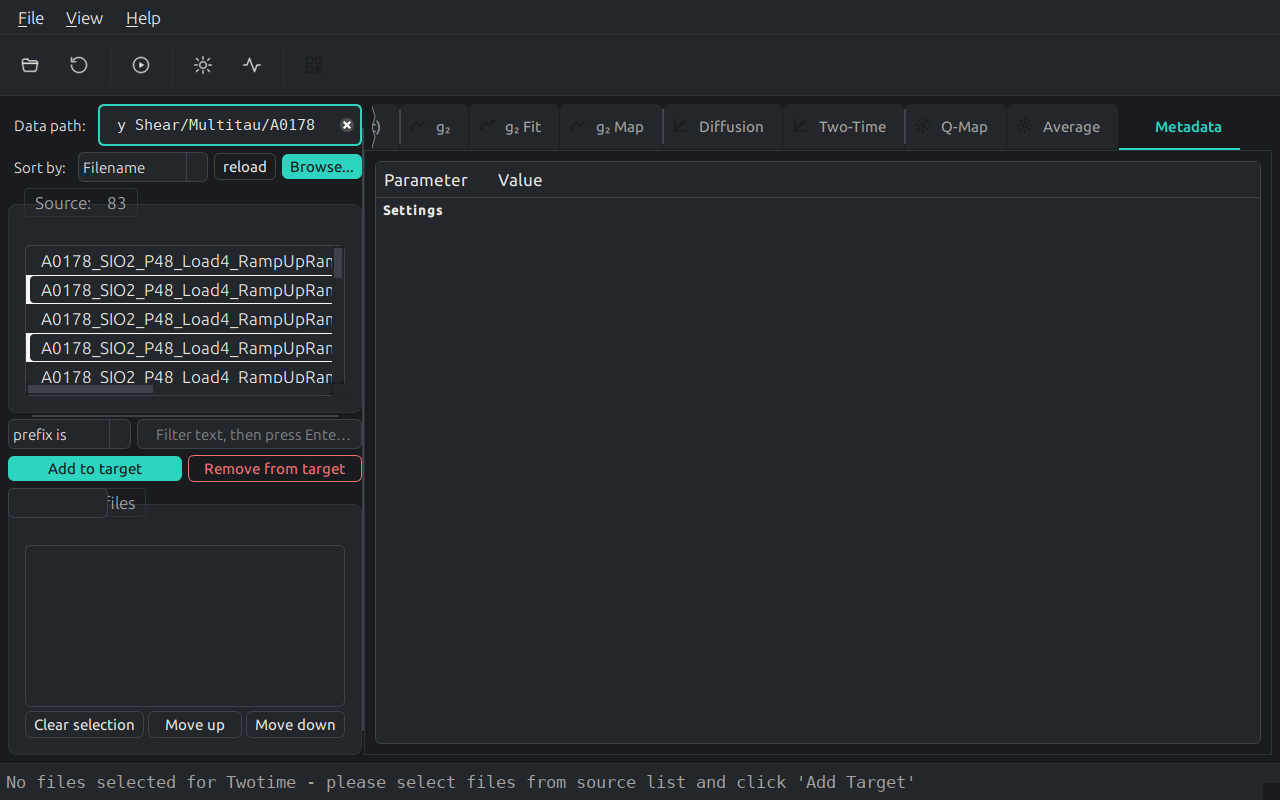Viewport: 1280px width, 800px height.
Task: Clear the Data path with x icon
Action: (x=347, y=125)
